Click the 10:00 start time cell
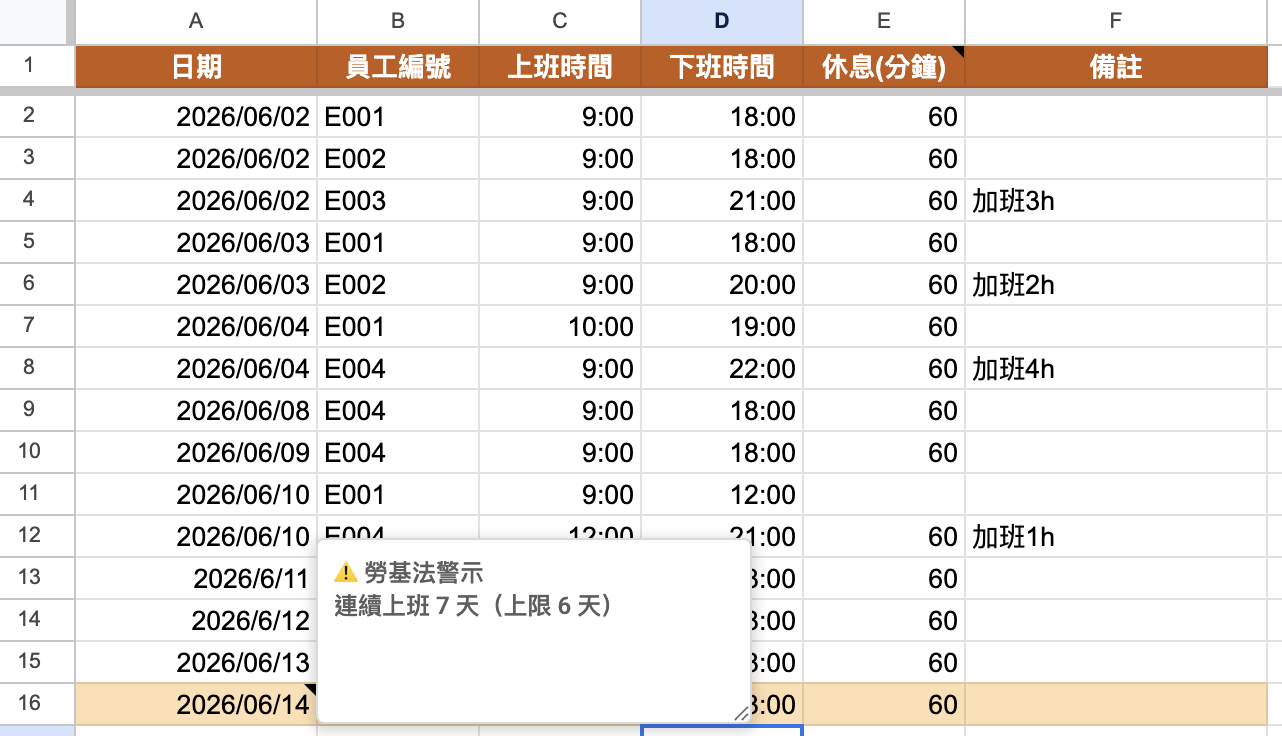1282x736 pixels. point(560,327)
